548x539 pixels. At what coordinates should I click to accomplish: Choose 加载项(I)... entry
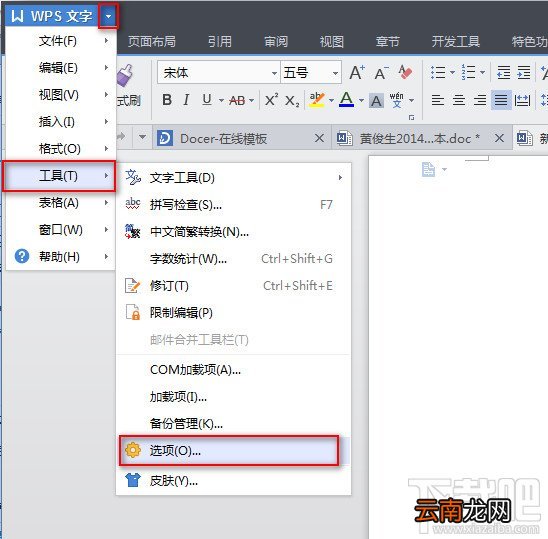(233, 397)
